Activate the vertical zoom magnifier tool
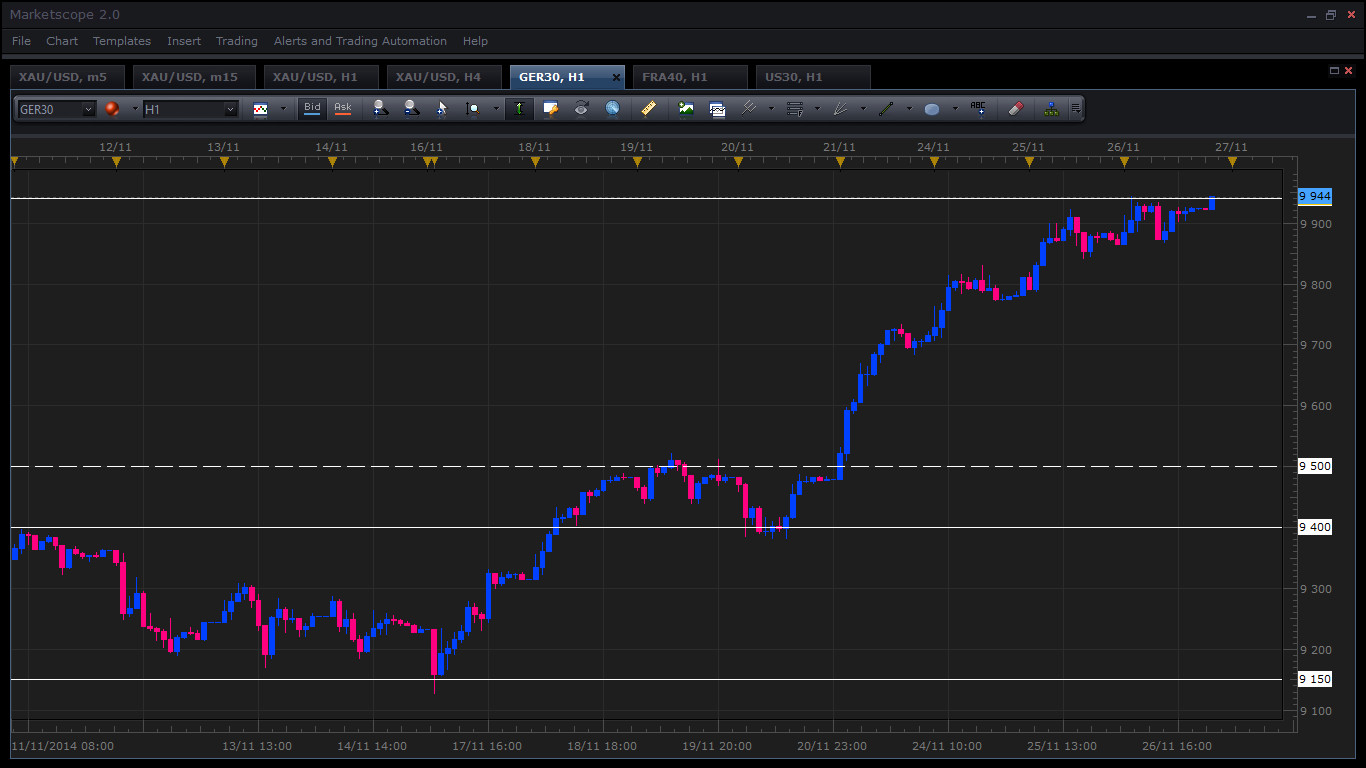 473,109
